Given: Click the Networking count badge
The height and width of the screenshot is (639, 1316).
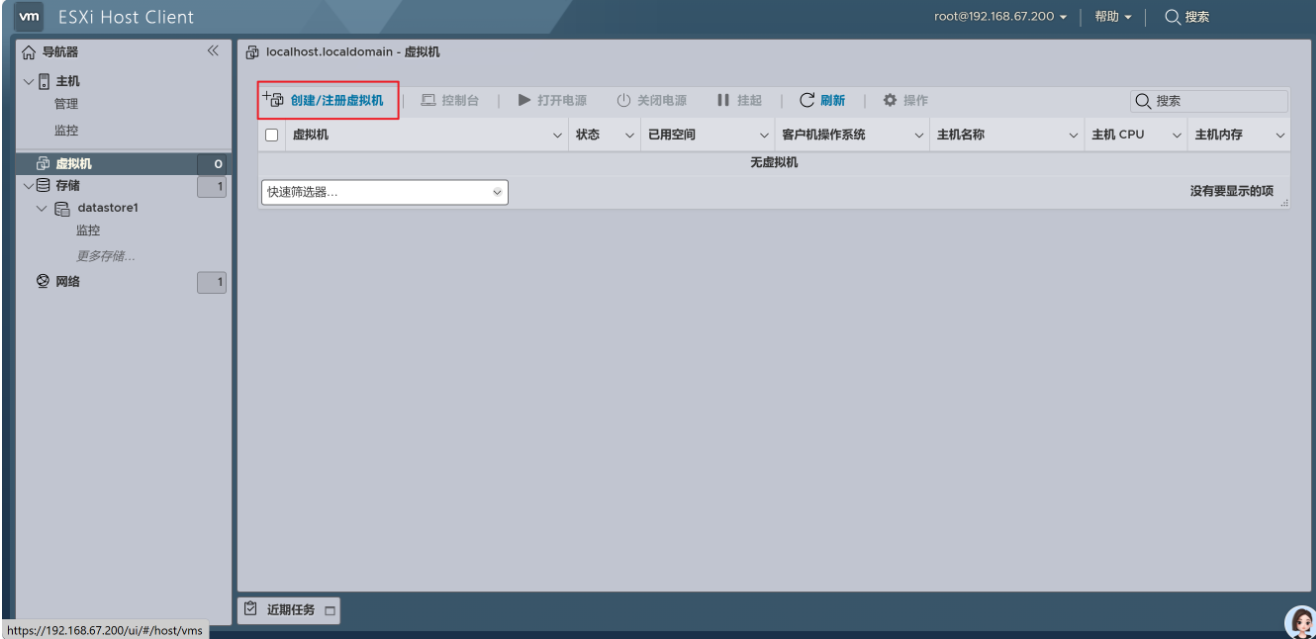Looking at the screenshot, I should pos(213,283).
